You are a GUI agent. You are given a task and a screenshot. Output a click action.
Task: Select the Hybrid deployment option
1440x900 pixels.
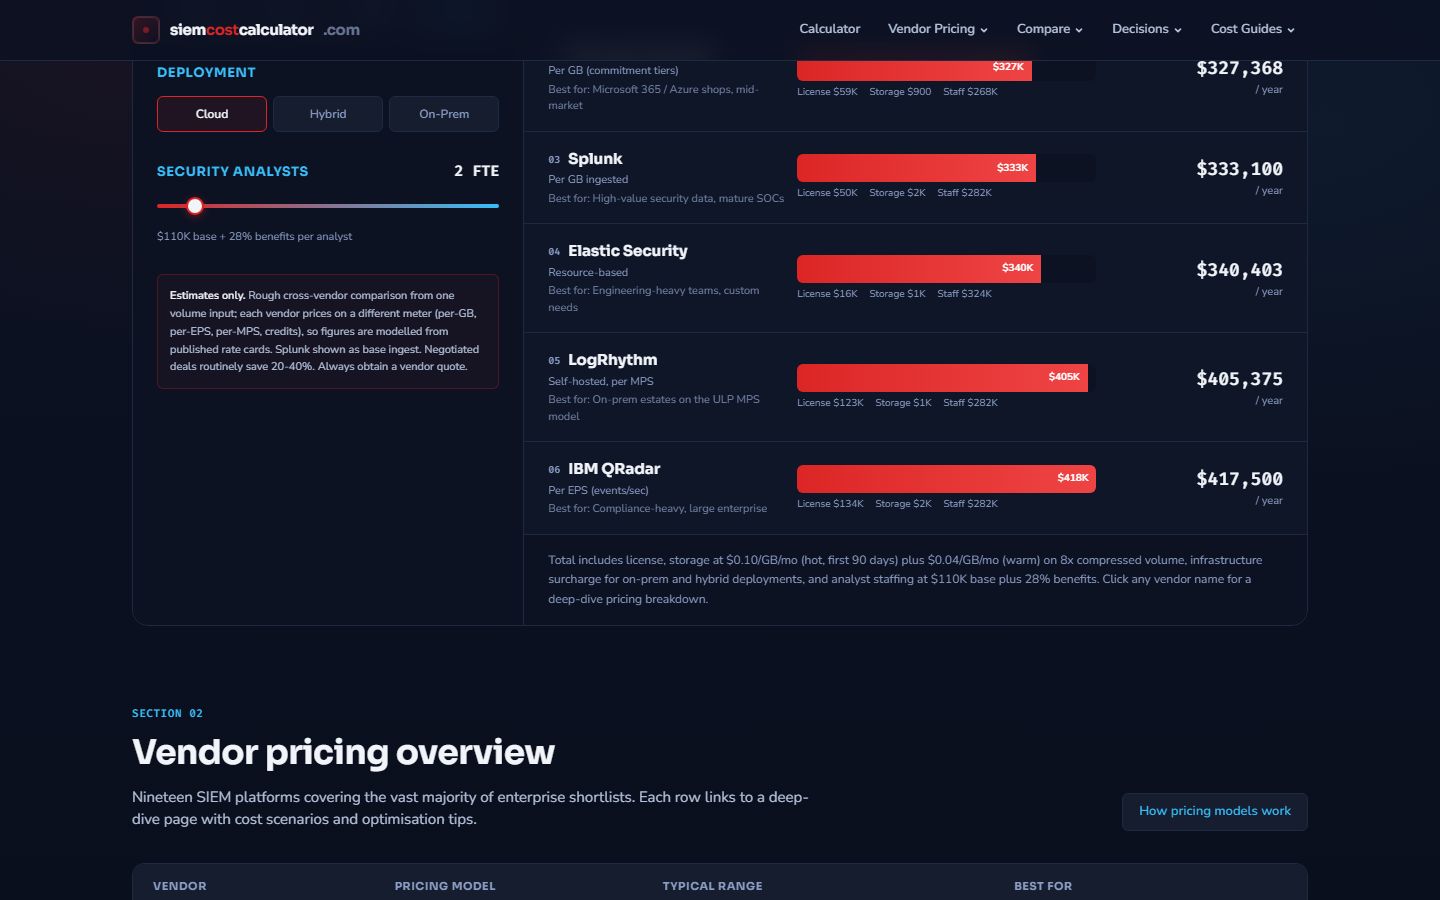point(328,114)
